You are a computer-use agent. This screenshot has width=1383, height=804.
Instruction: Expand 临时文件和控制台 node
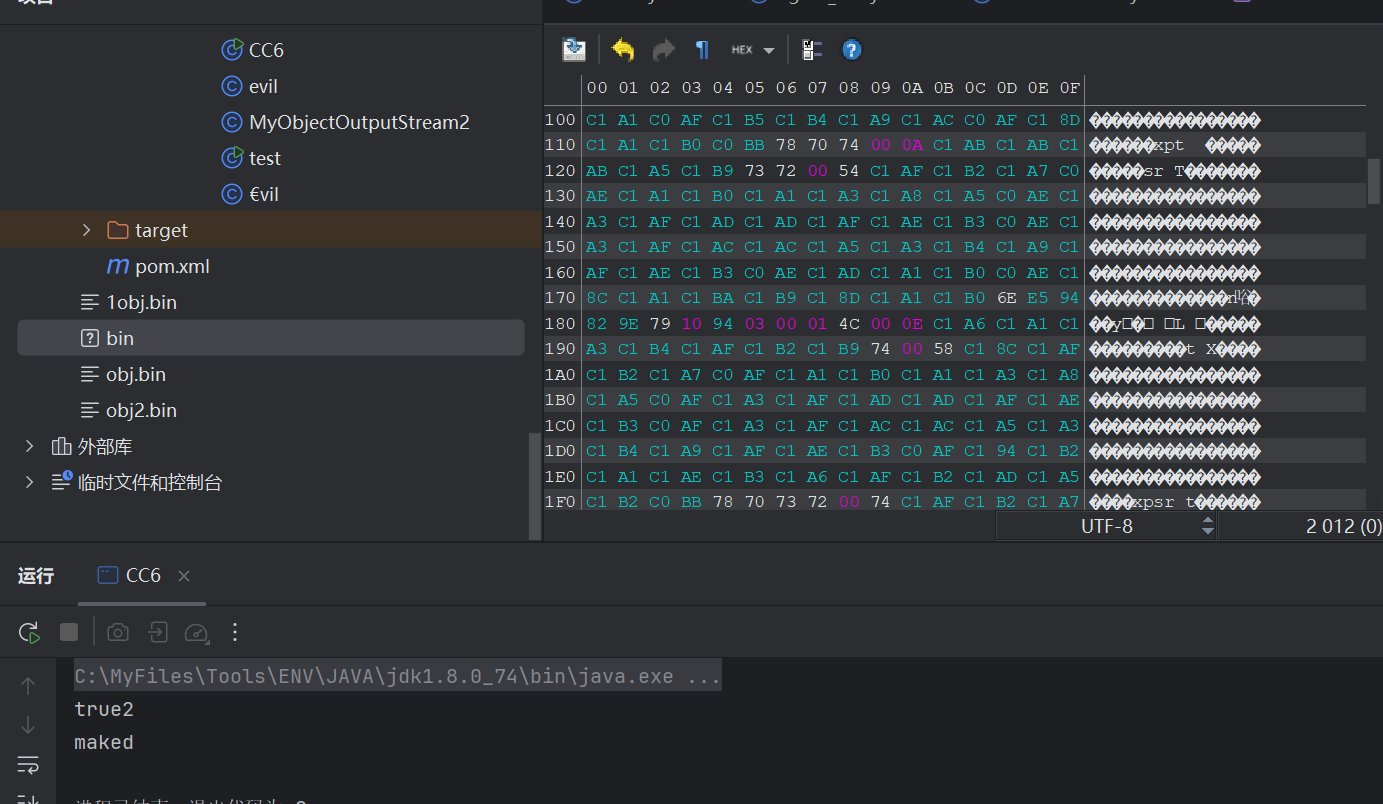click(x=29, y=482)
